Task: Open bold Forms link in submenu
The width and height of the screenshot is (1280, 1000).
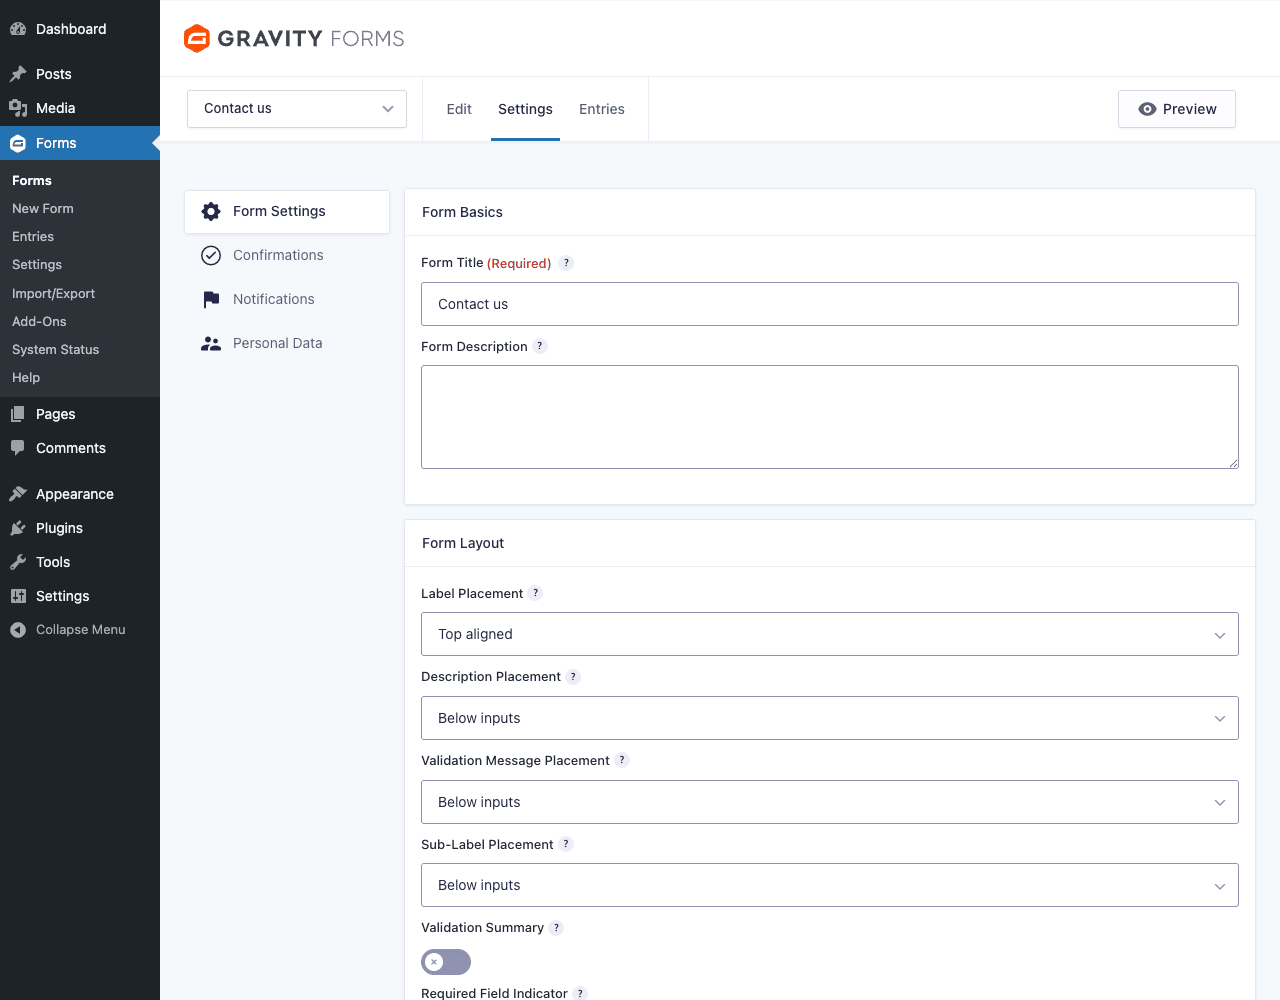Action: click(32, 180)
